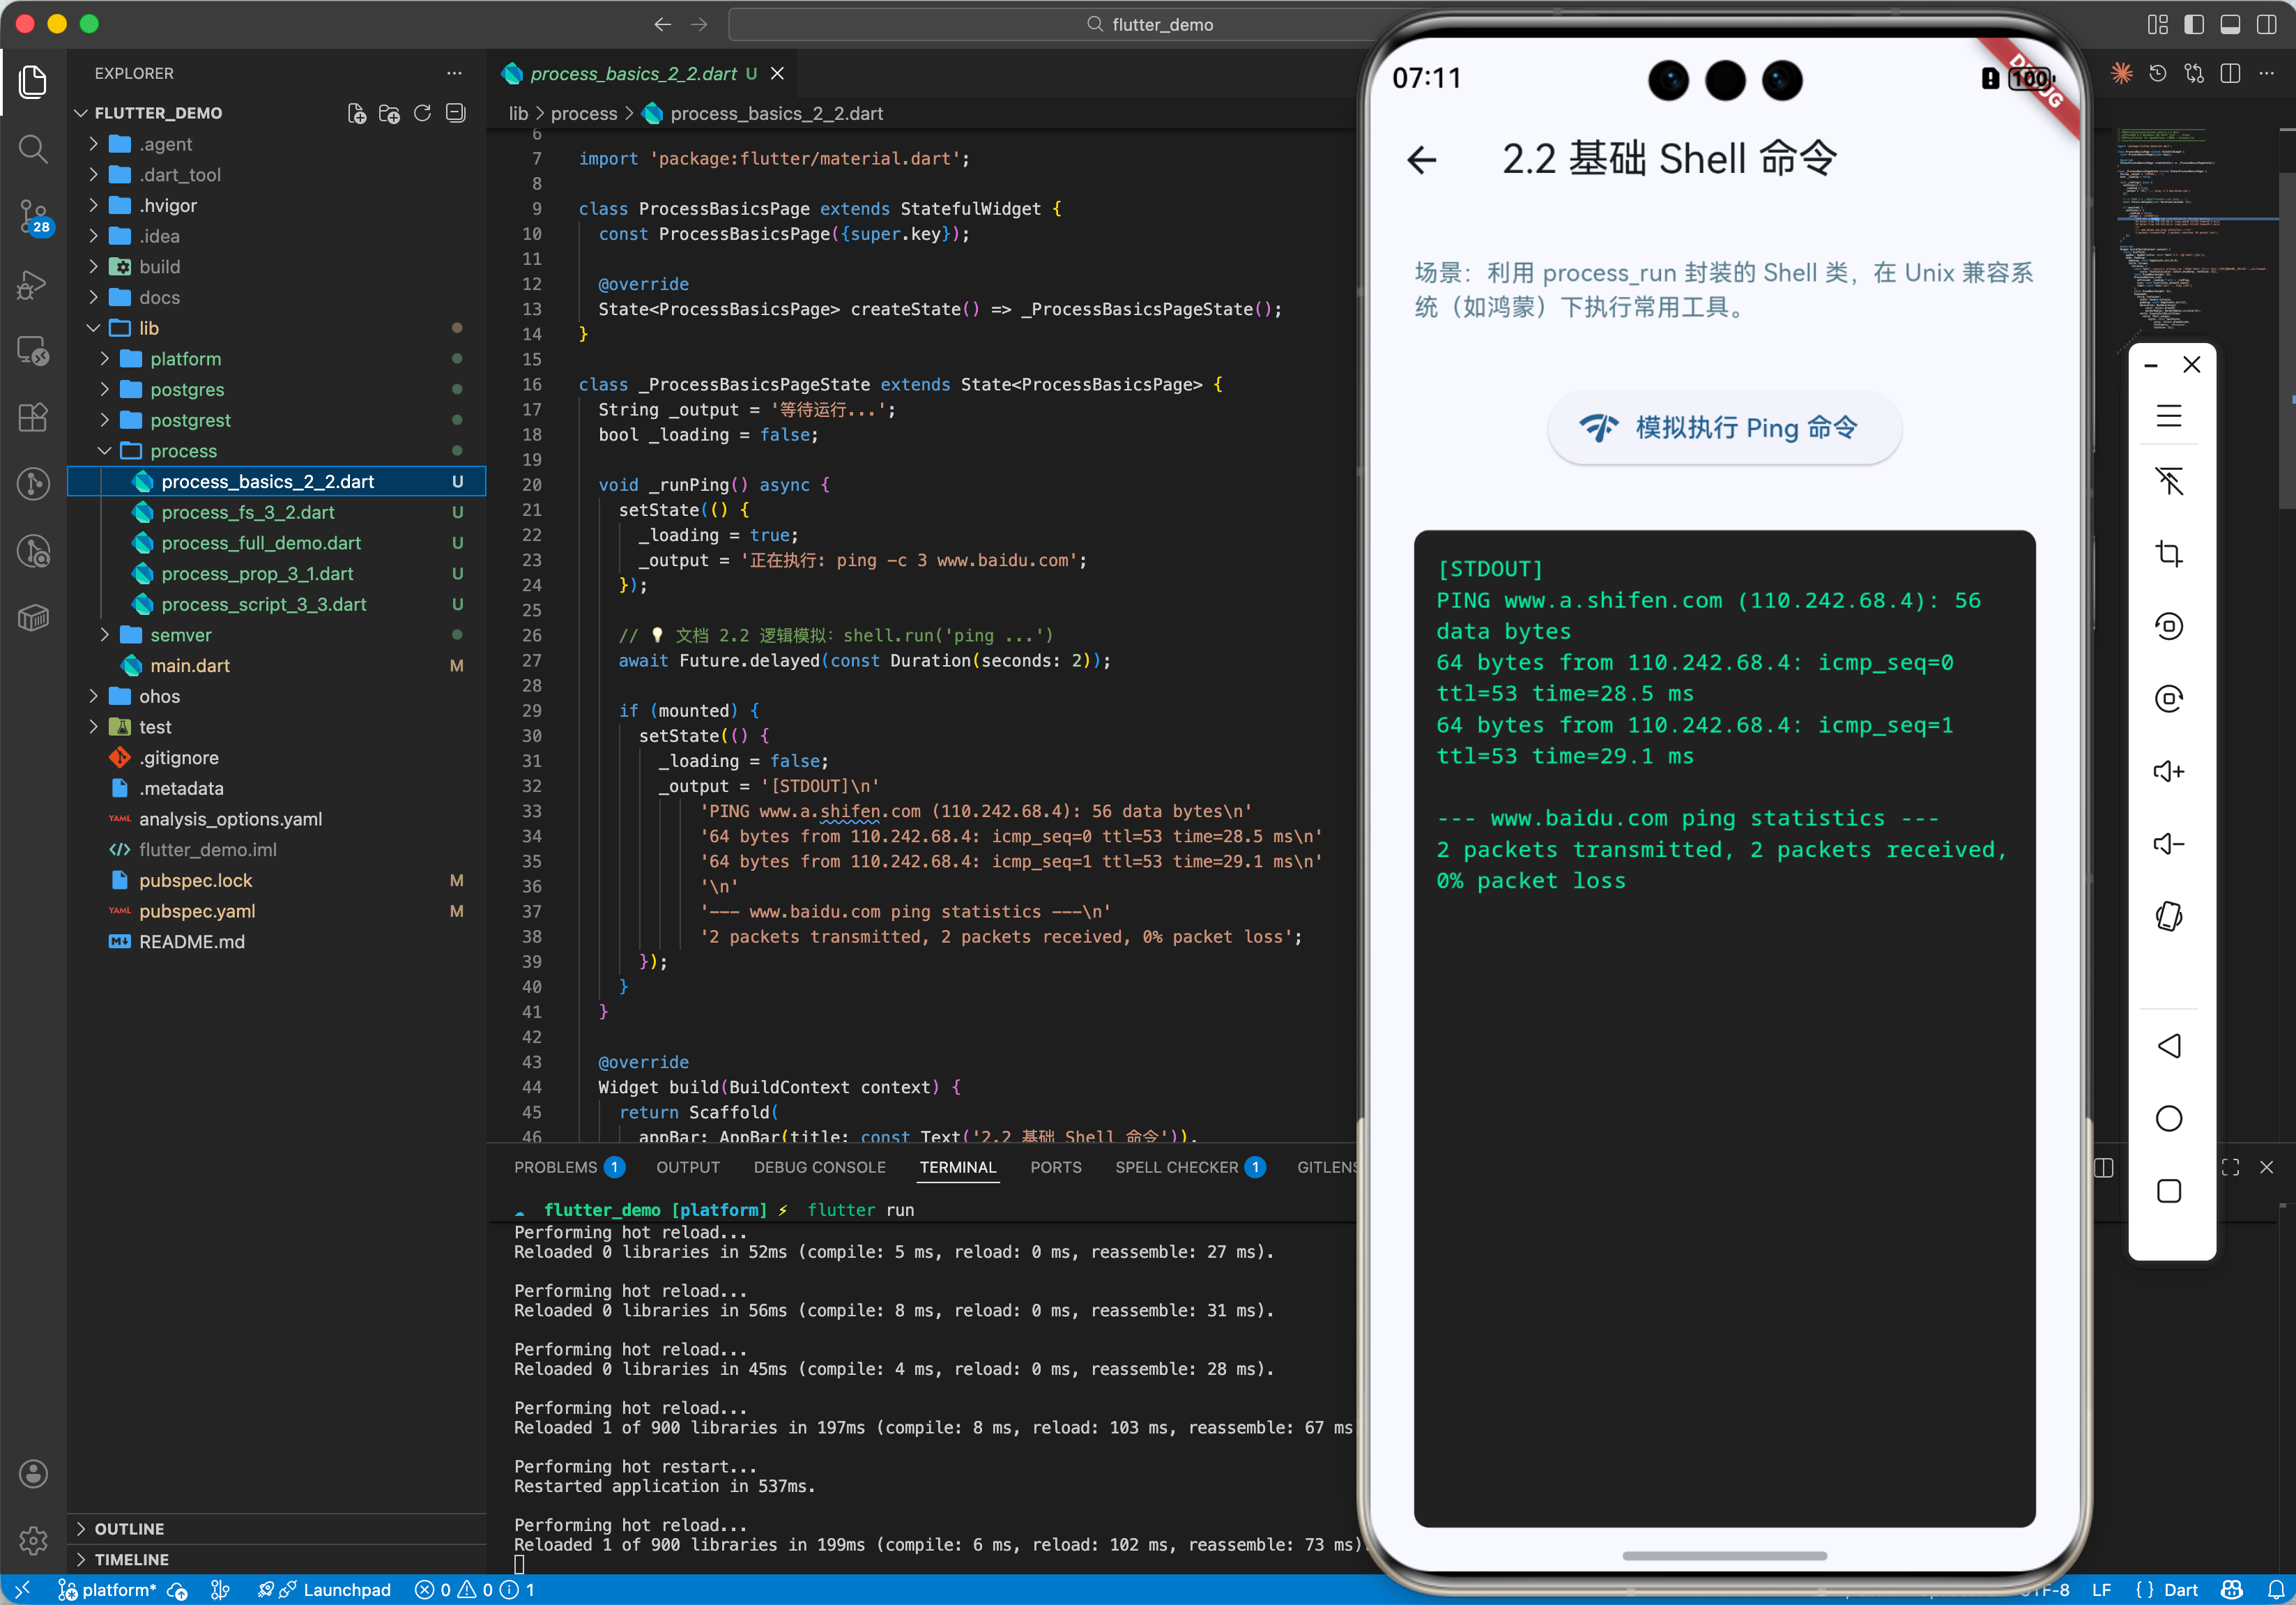The image size is (2296, 1605).
Task: Click the screenshot crop icon on emulator toolbar
Action: coord(2168,553)
